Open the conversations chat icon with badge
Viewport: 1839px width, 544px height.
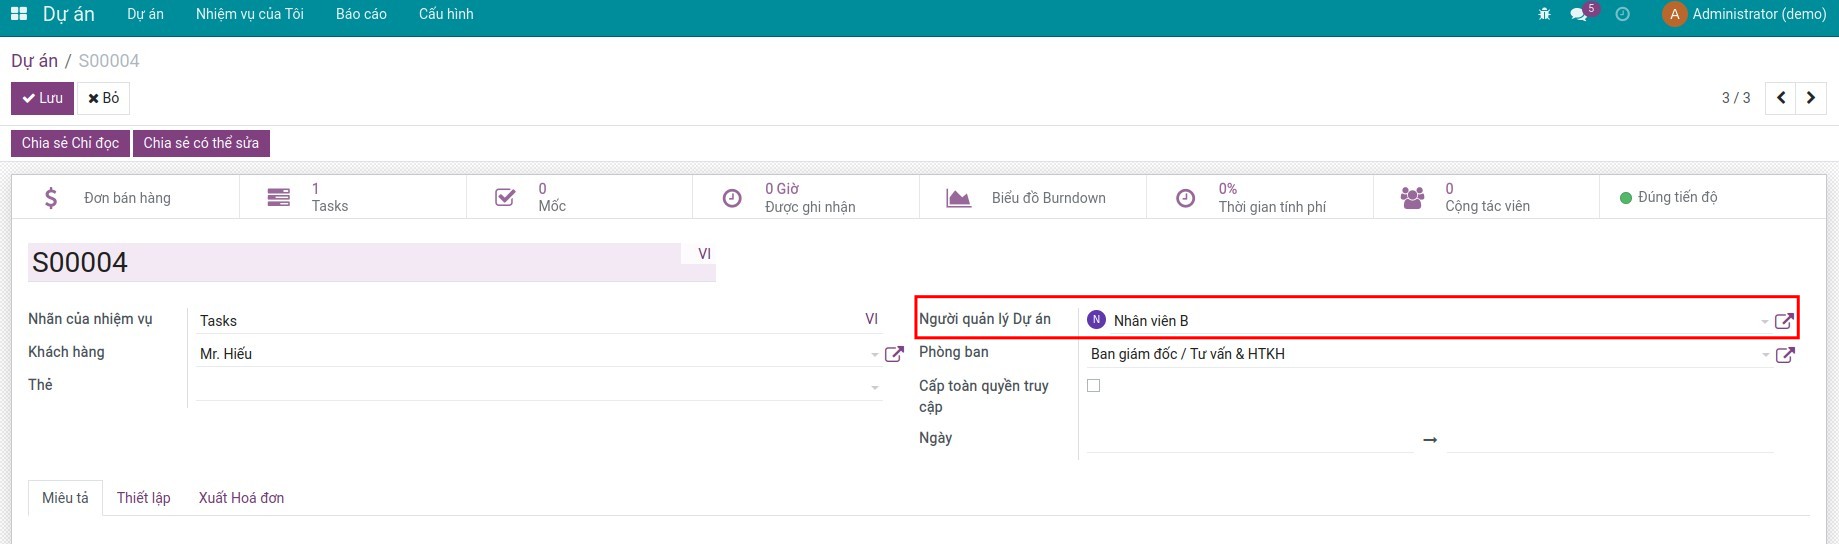[x=1579, y=14]
